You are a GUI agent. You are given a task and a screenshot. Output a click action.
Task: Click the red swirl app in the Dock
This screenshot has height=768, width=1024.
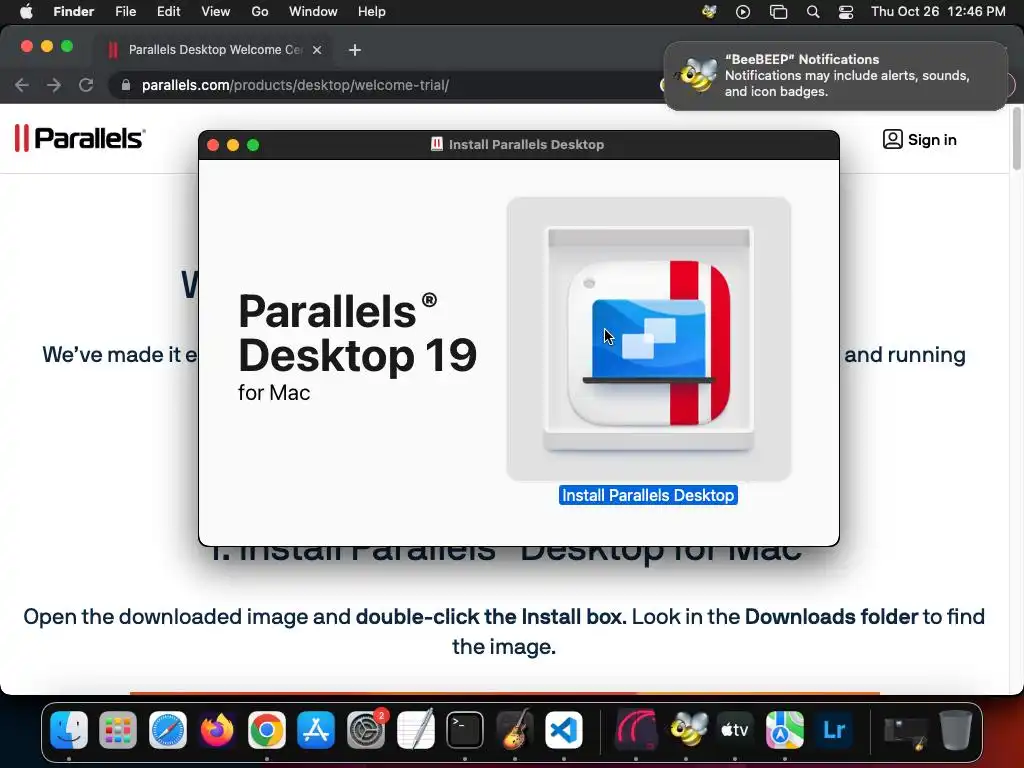[636, 729]
